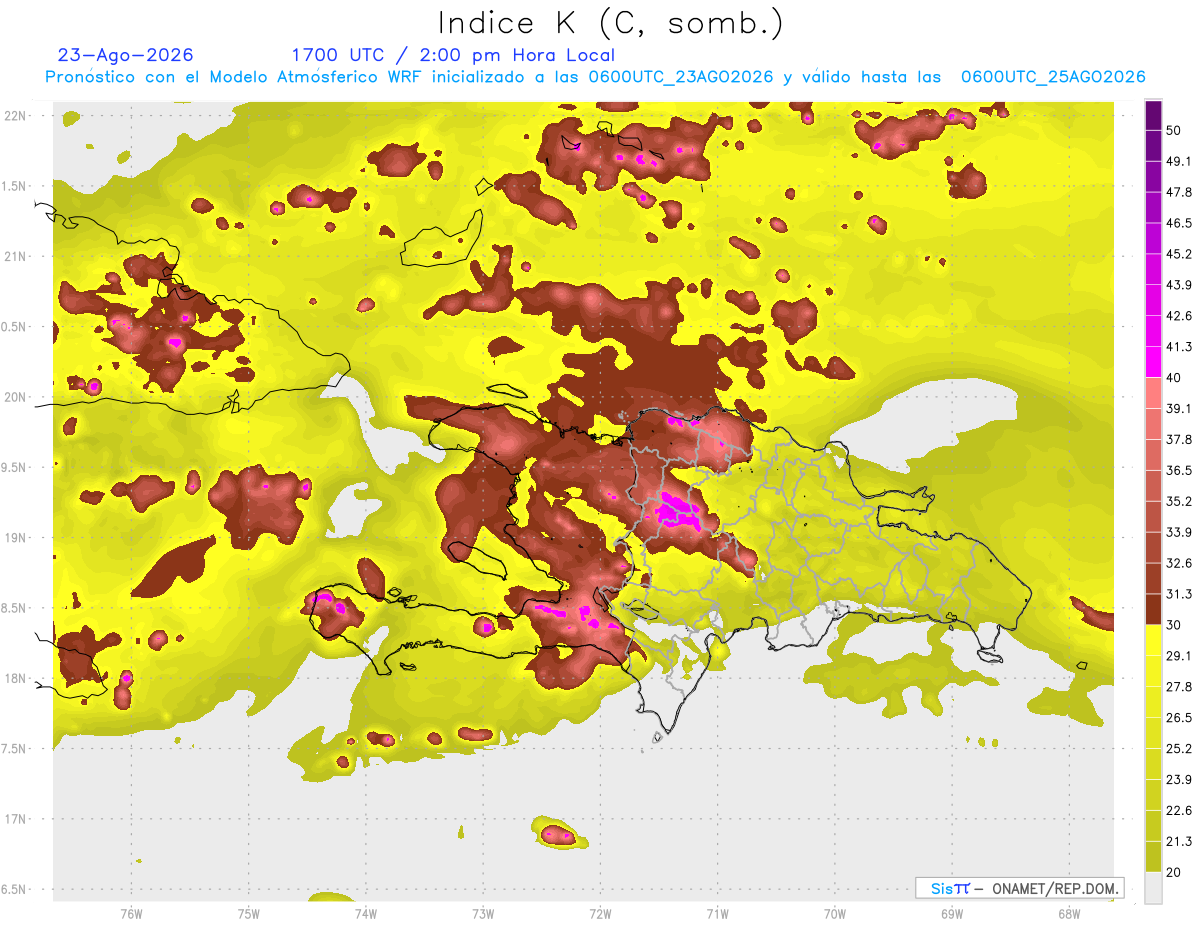
Task: Click the '31.3' colorbar label
Action: [1179, 594]
